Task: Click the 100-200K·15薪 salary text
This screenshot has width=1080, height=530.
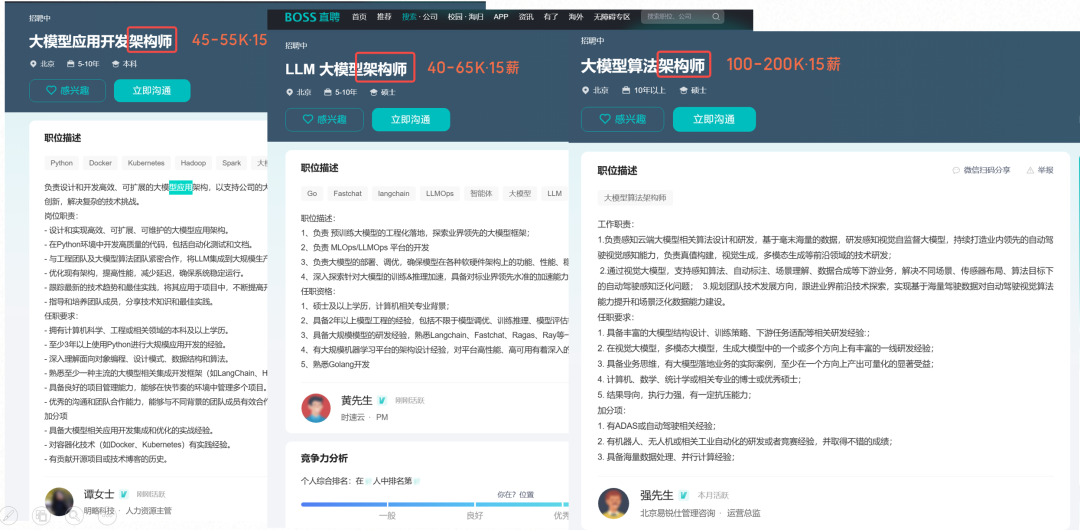Action: click(784, 65)
